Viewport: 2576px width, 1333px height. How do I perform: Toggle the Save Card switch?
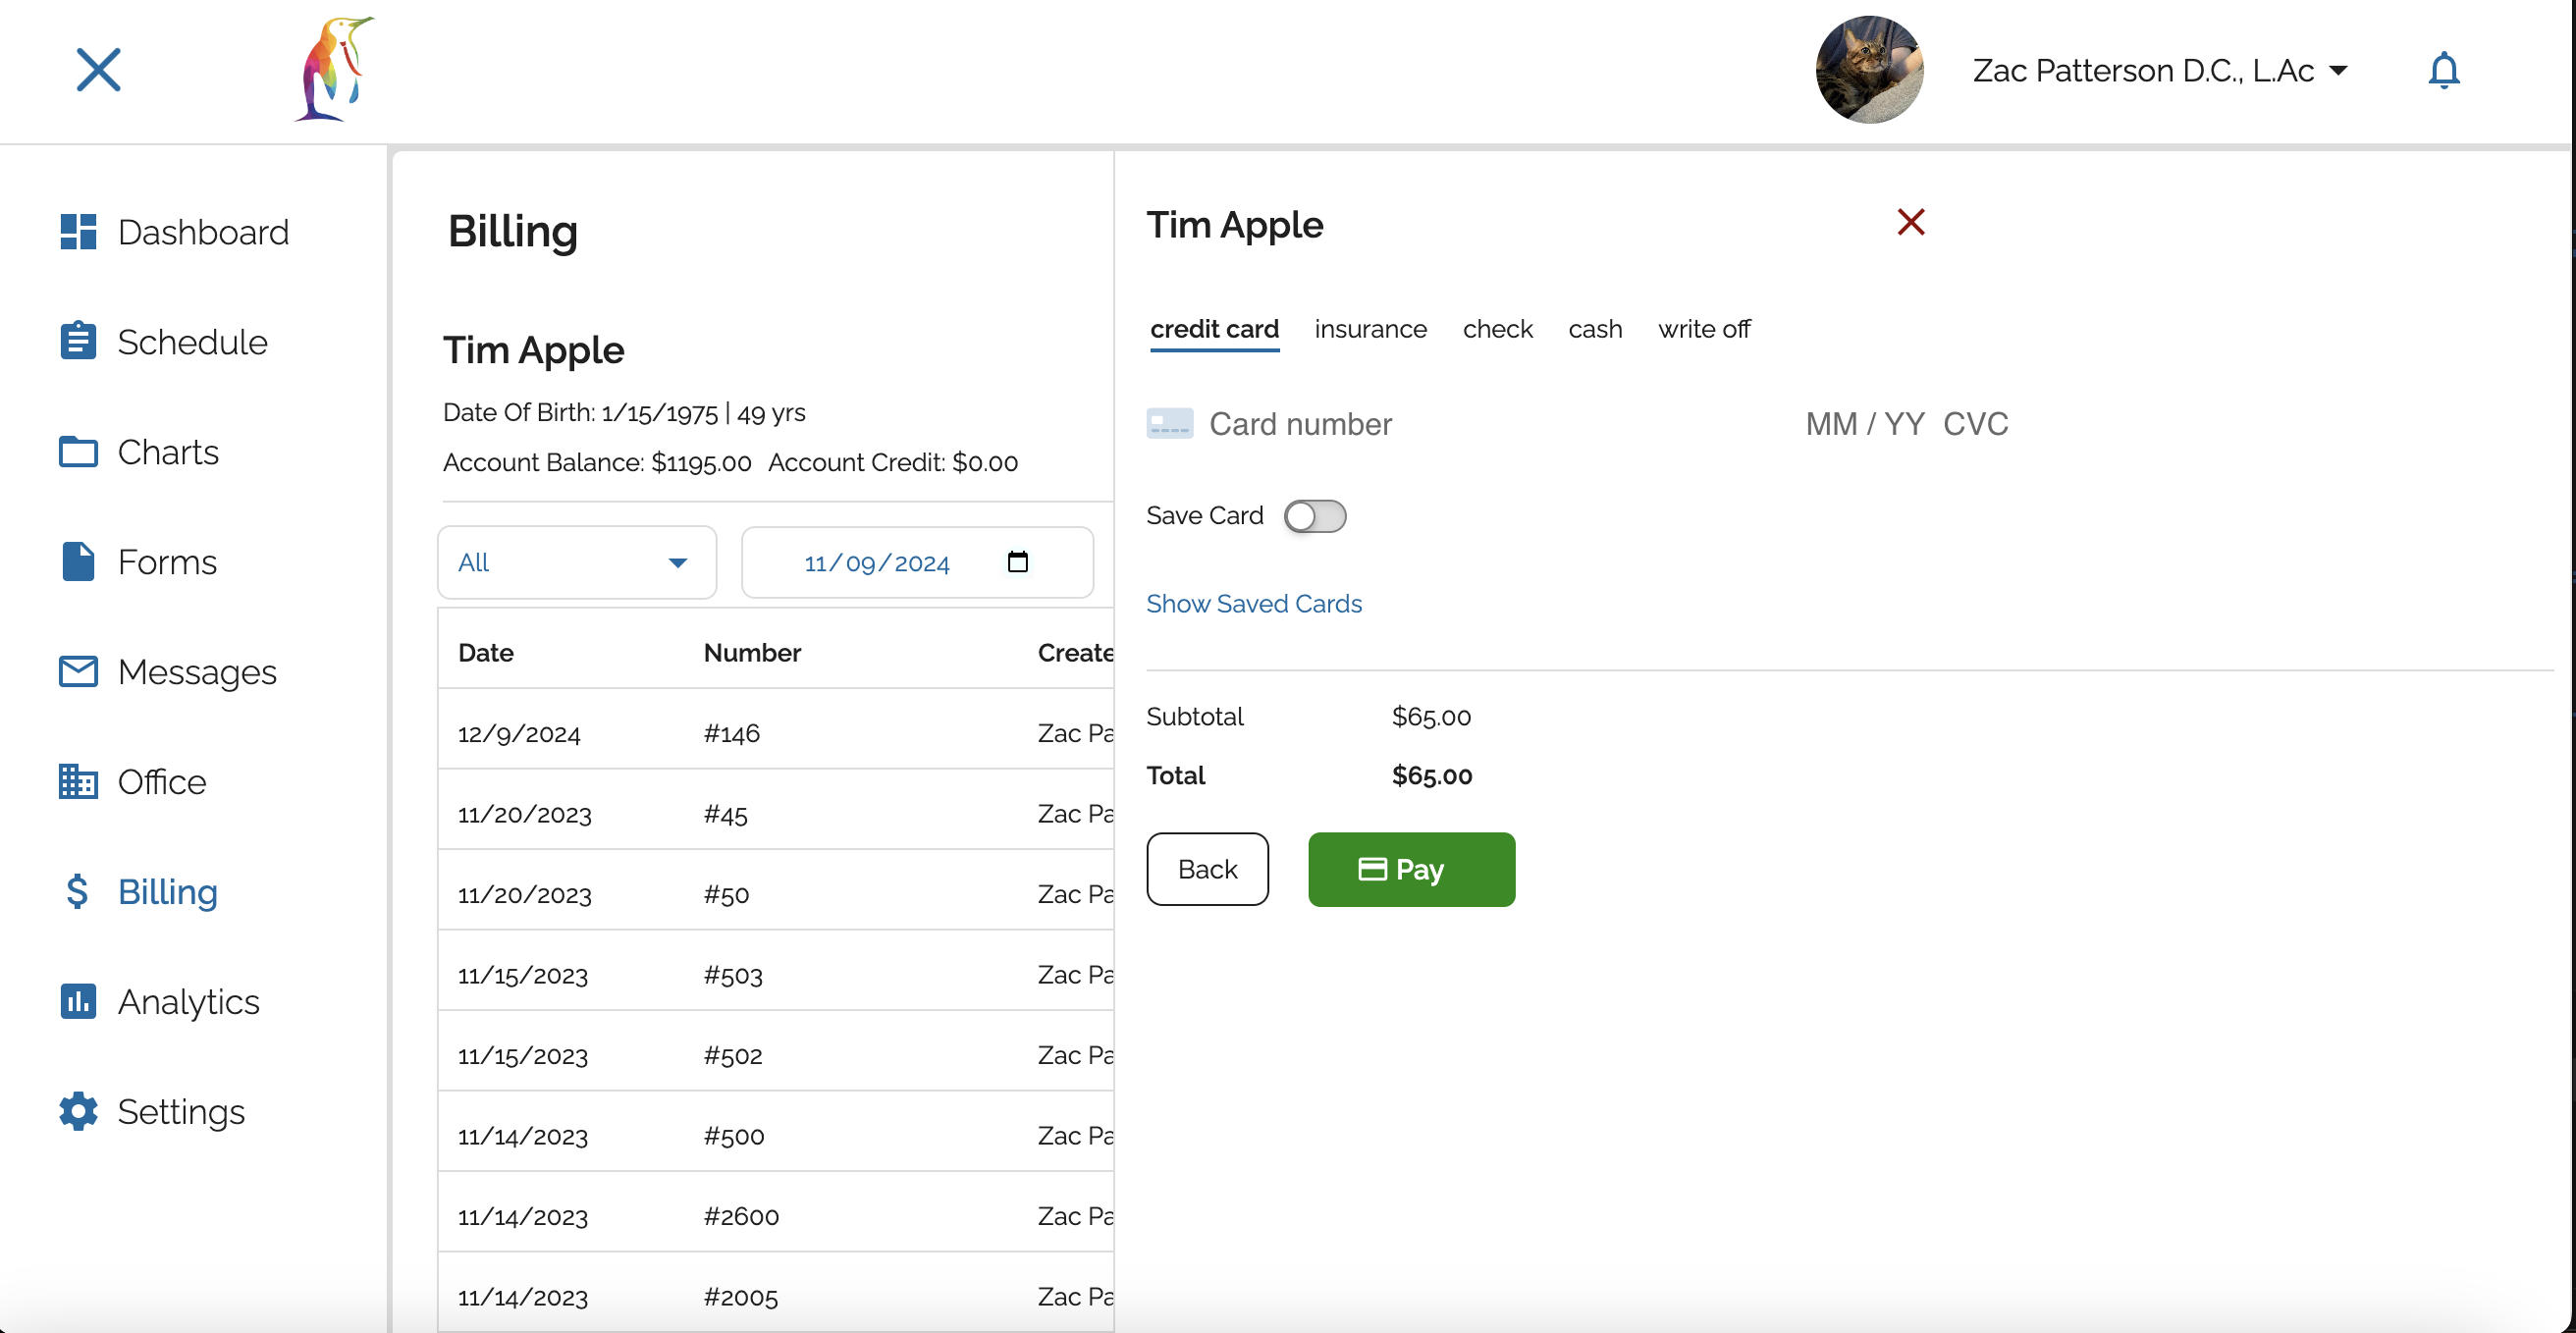[1315, 516]
